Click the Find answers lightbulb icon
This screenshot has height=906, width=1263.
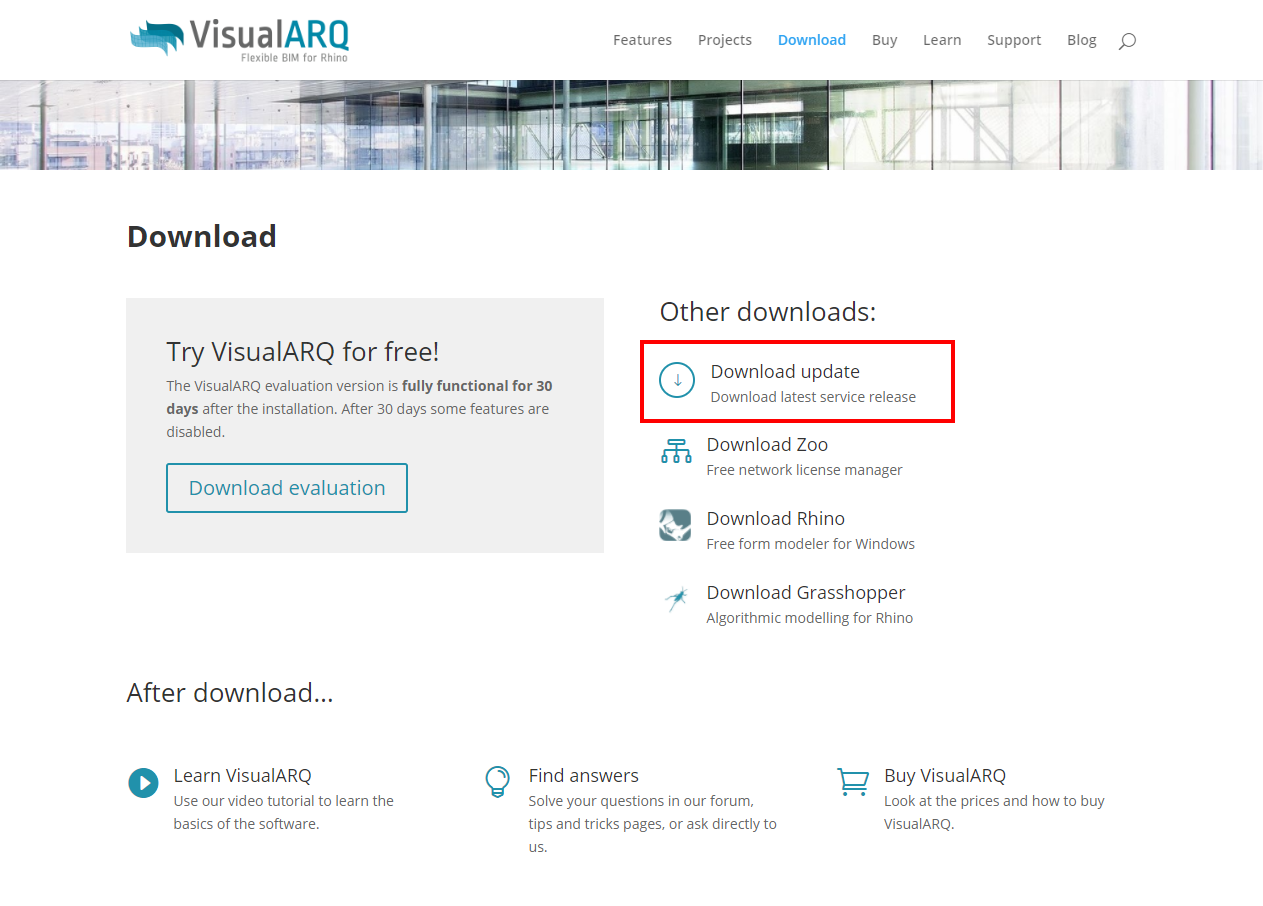pos(497,781)
